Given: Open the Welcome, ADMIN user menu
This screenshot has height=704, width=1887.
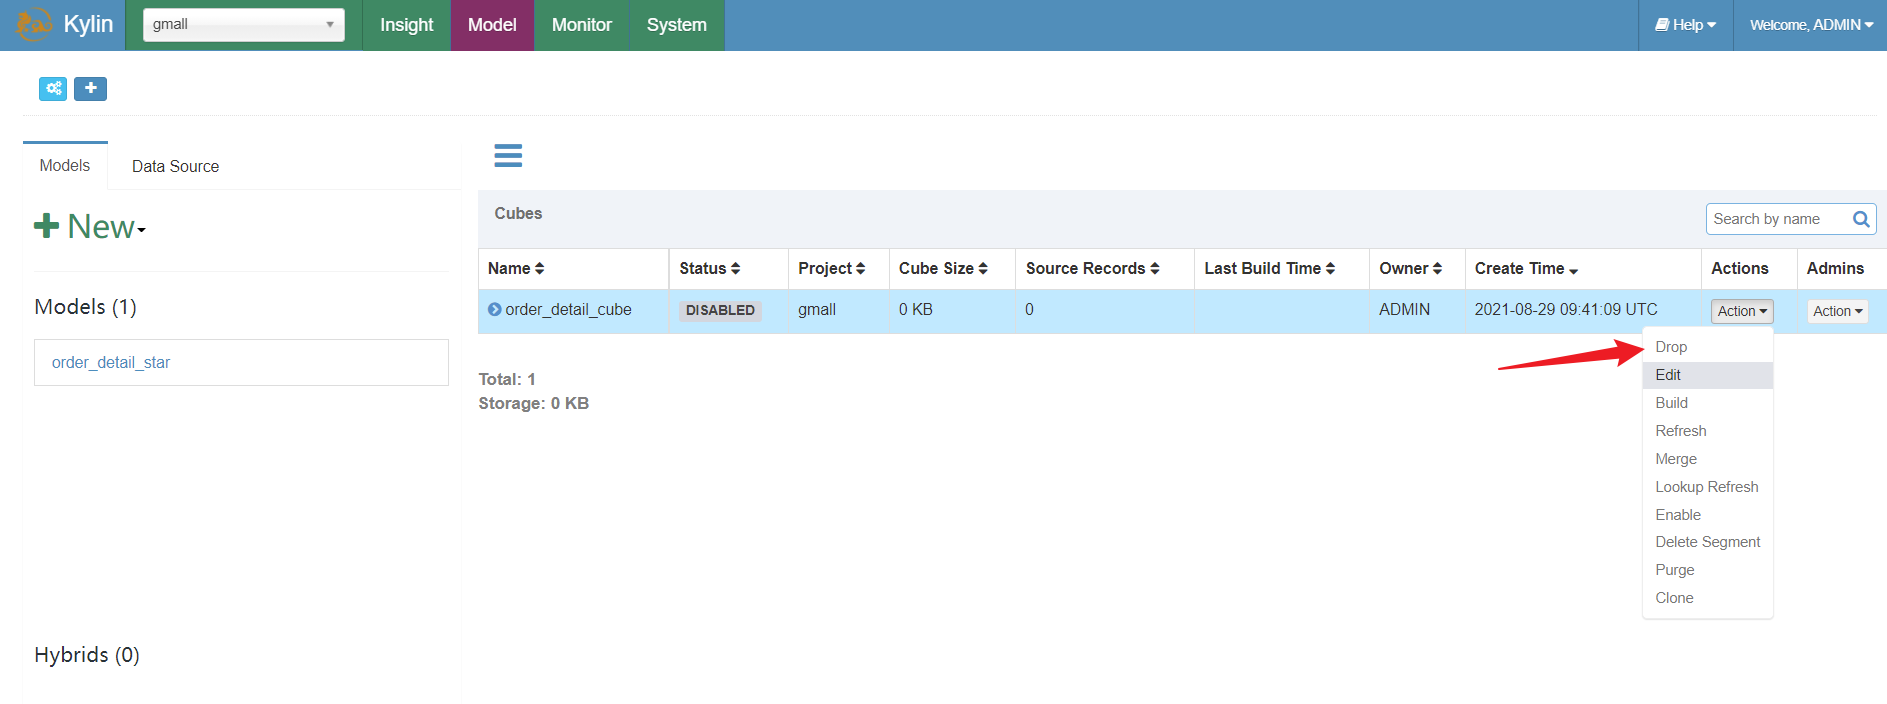Looking at the screenshot, I should 1811,25.
